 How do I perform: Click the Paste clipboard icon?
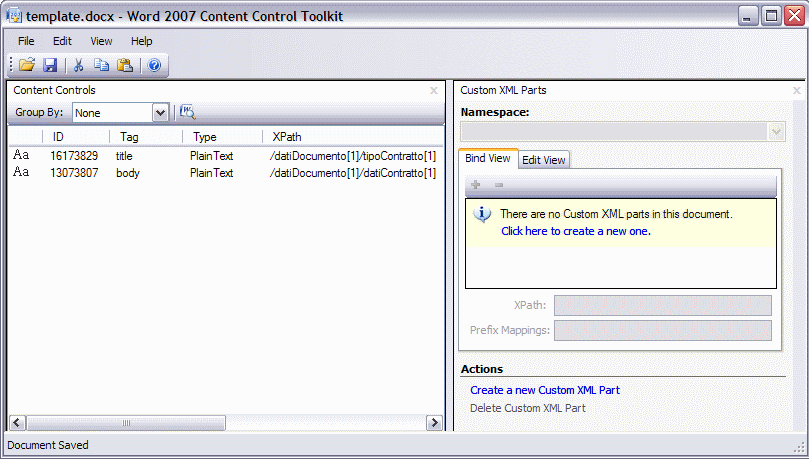[125, 65]
